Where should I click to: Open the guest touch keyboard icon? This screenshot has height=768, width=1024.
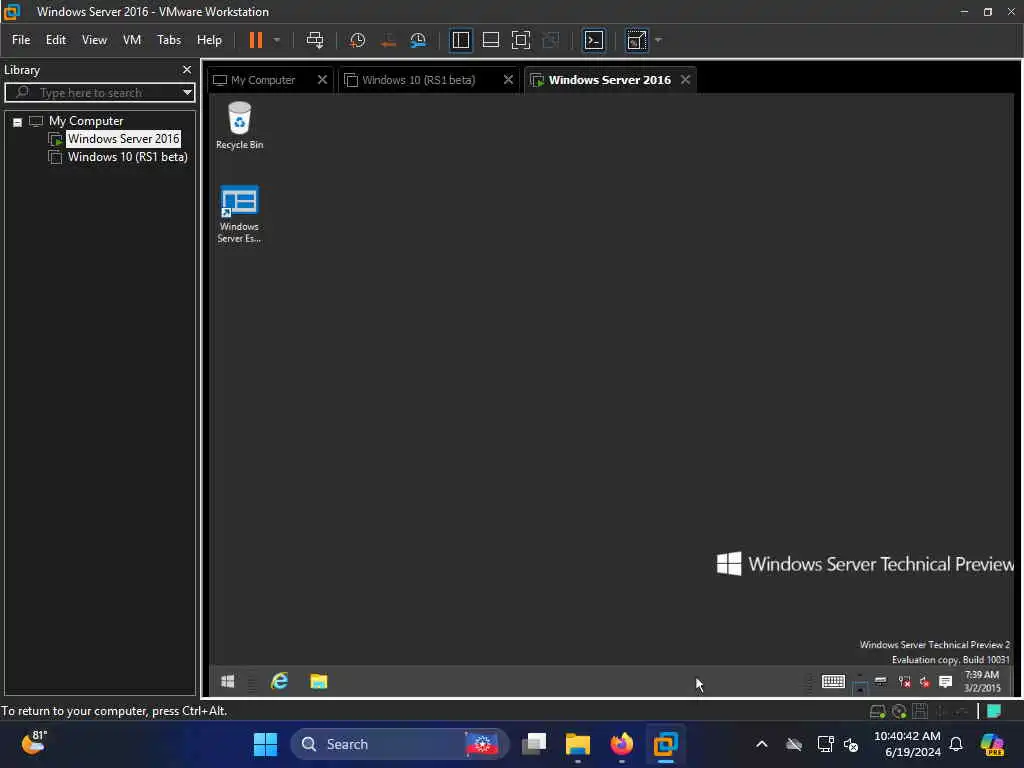click(833, 682)
